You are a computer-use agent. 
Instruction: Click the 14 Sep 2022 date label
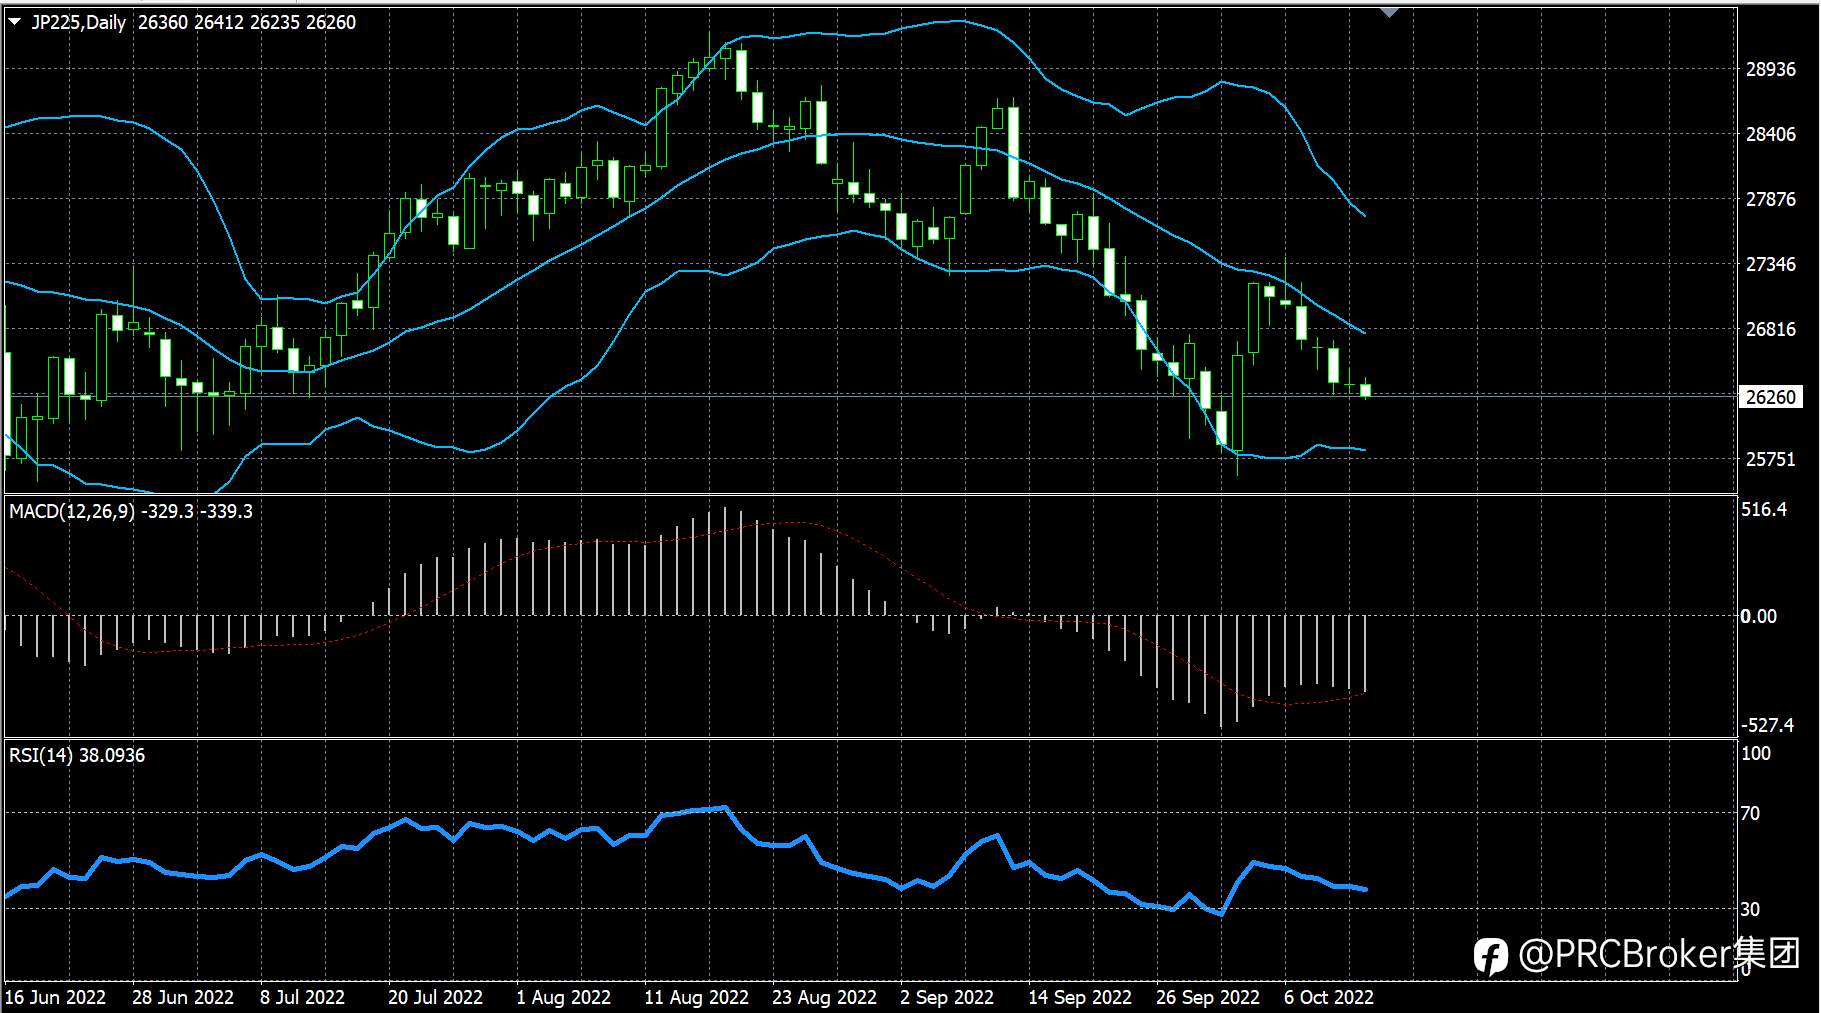coord(1080,997)
